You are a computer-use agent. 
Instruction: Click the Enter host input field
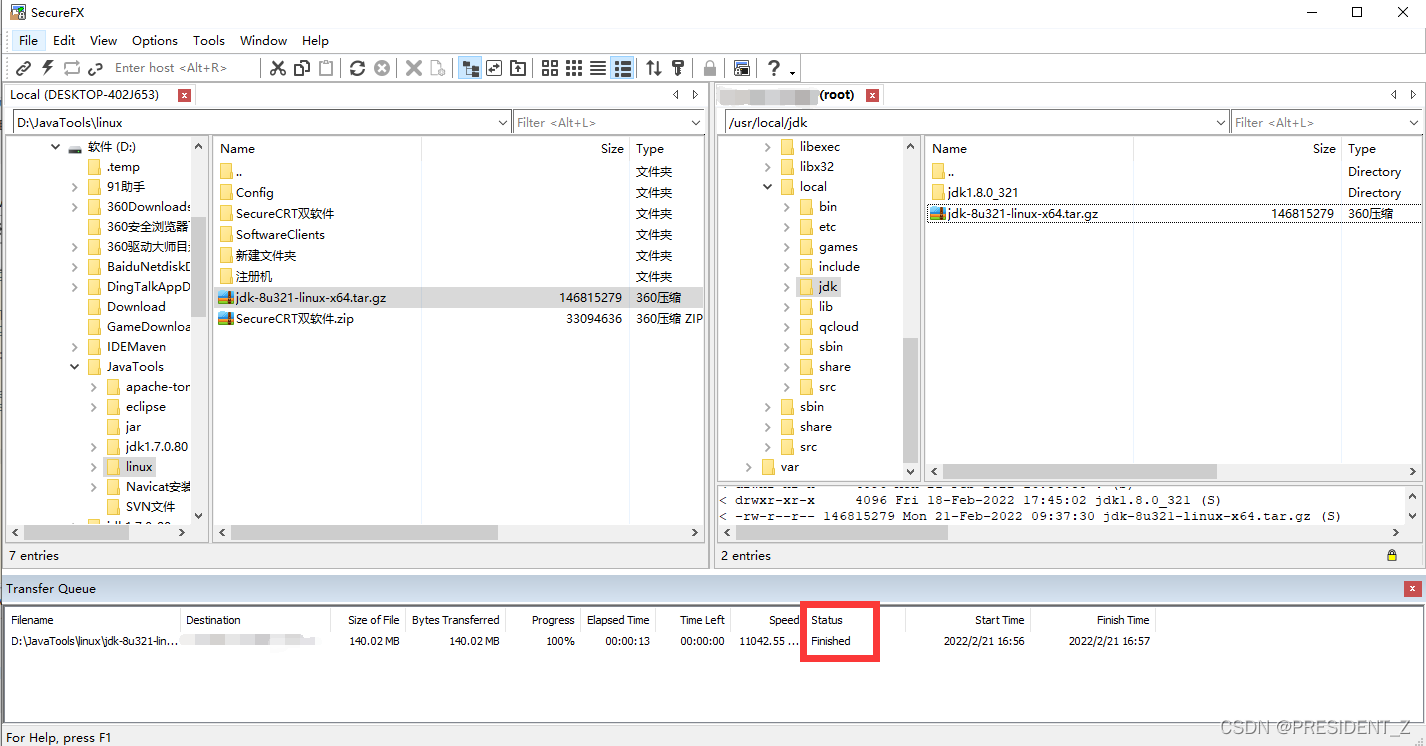point(183,68)
